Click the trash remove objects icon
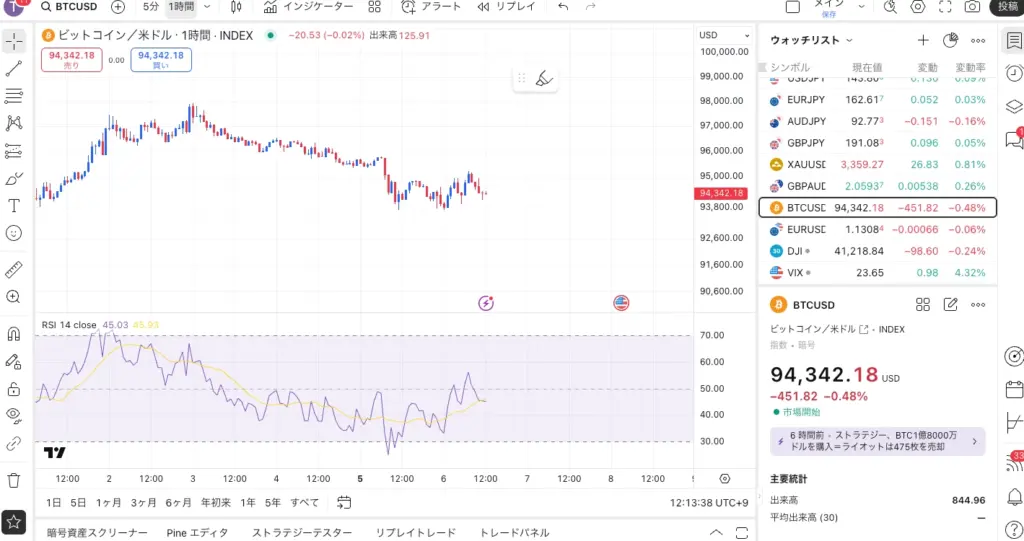 pos(14,481)
